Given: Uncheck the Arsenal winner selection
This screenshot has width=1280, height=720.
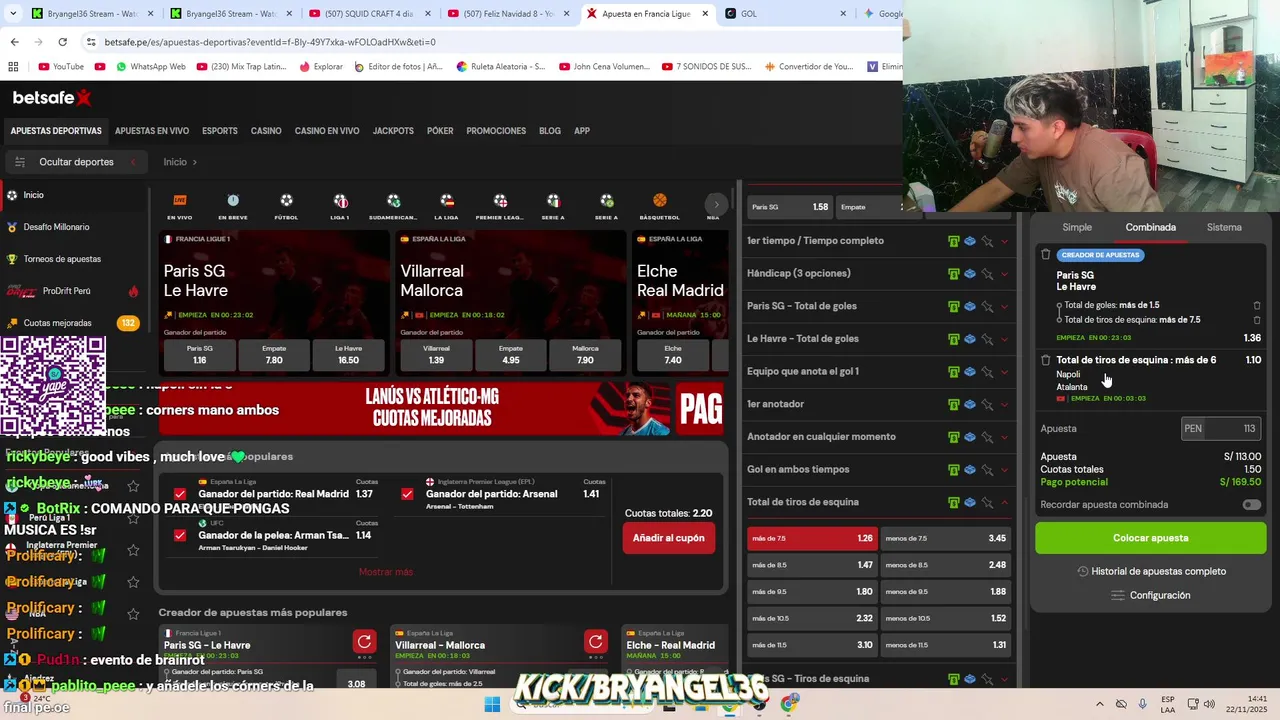Looking at the screenshot, I should (407, 494).
